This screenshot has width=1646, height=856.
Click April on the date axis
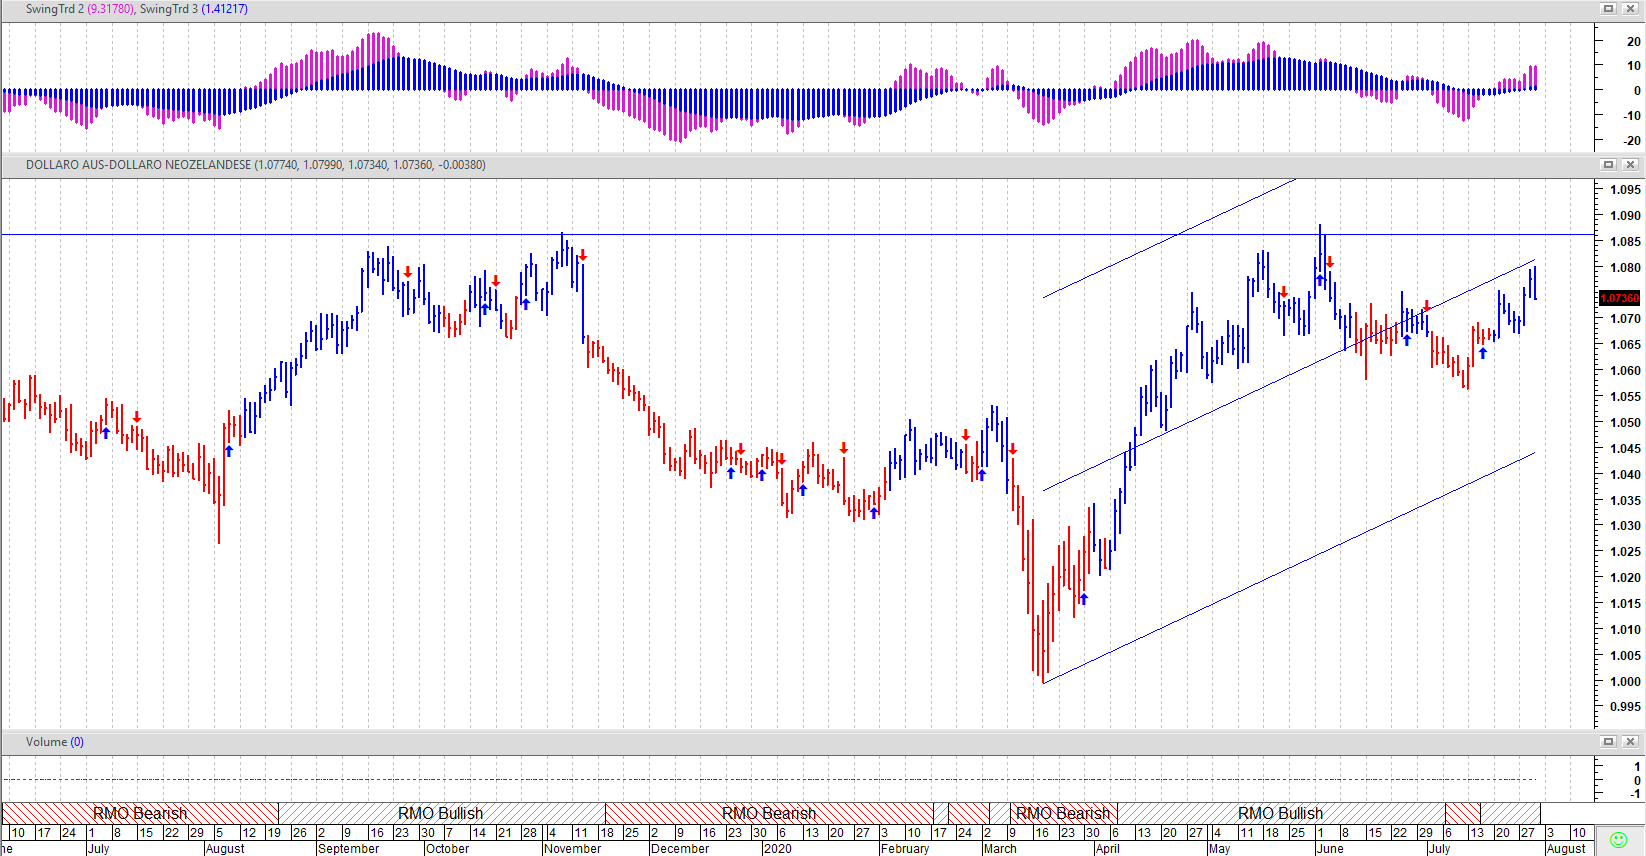pyautogui.click(x=1107, y=849)
